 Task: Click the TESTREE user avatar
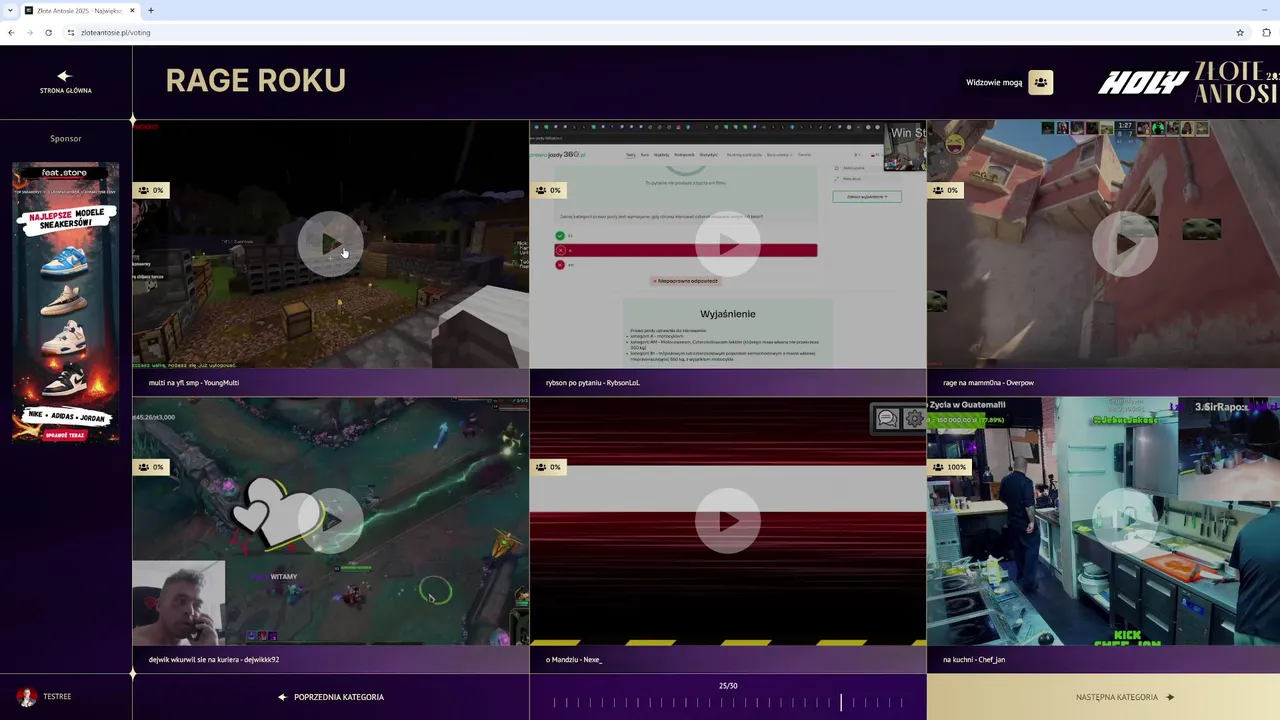coord(27,696)
